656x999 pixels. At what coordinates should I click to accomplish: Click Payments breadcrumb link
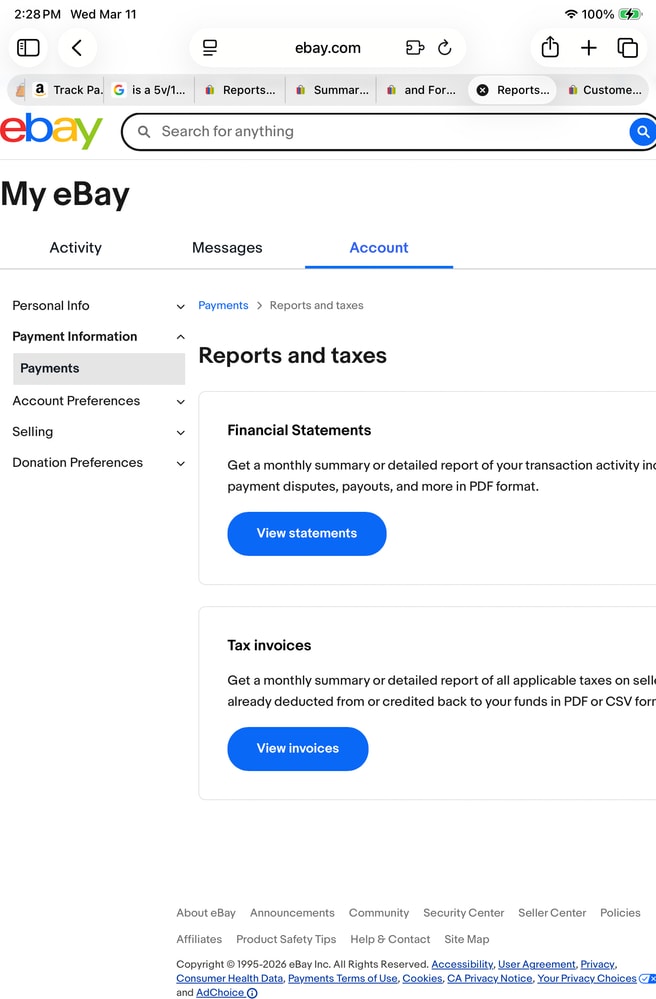coord(223,305)
